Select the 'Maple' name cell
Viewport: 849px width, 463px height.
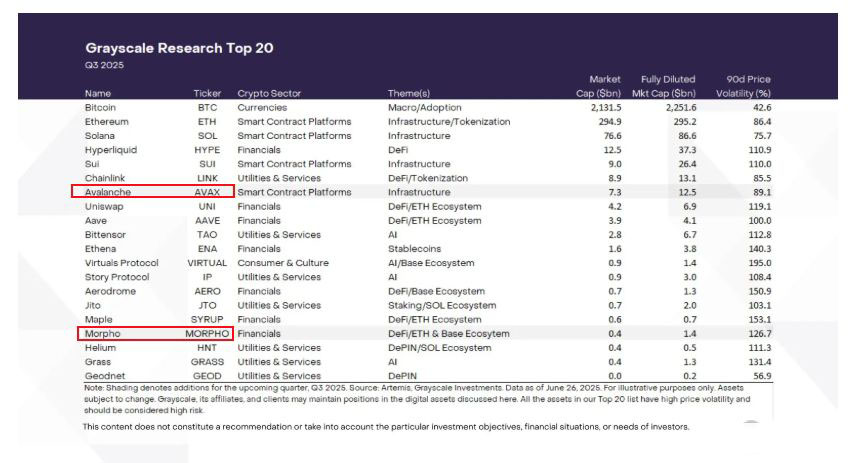pos(99,319)
